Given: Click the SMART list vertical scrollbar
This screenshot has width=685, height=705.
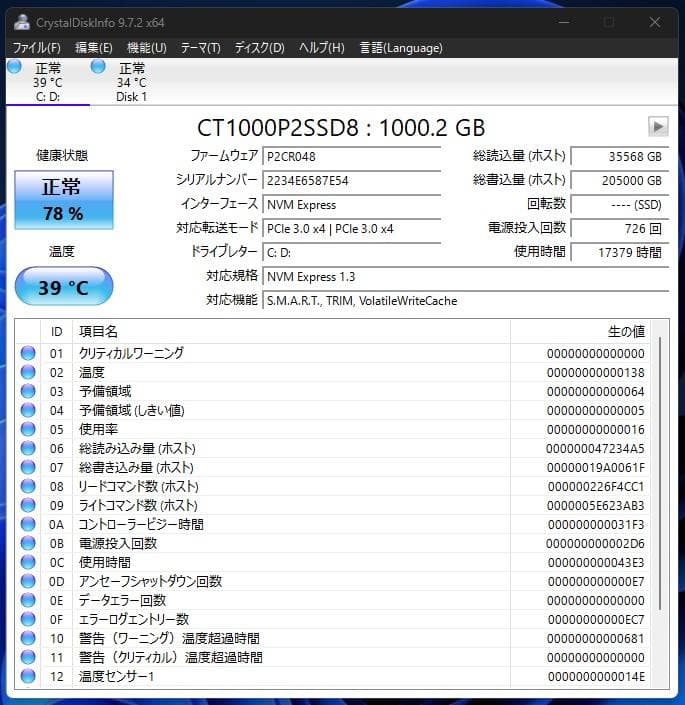Looking at the screenshot, I should click(660, 473).
